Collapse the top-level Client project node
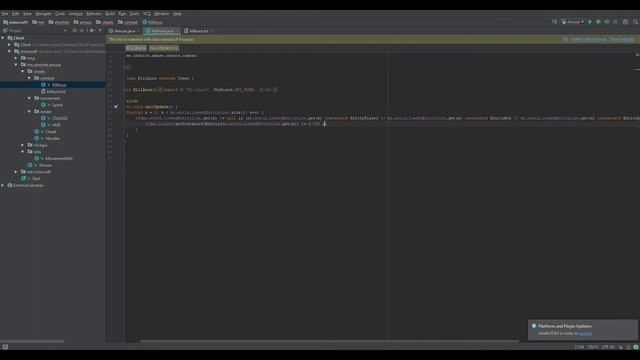The height and width of the screenshot is (360, 640). (x=3, y=38)
